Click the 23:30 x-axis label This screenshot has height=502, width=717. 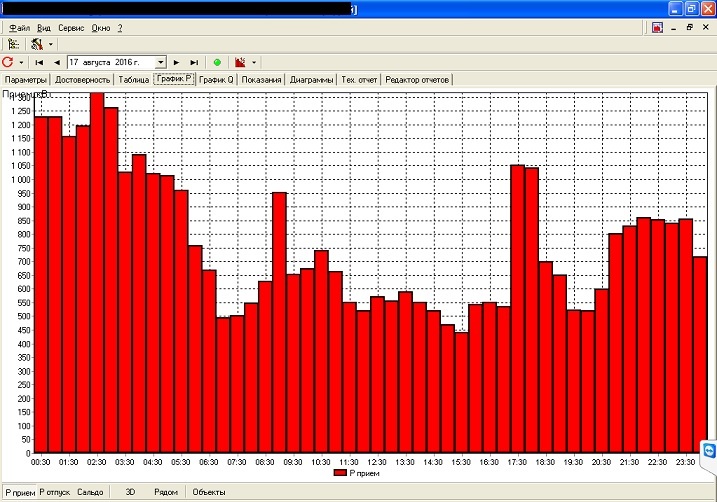pos(685,462)
